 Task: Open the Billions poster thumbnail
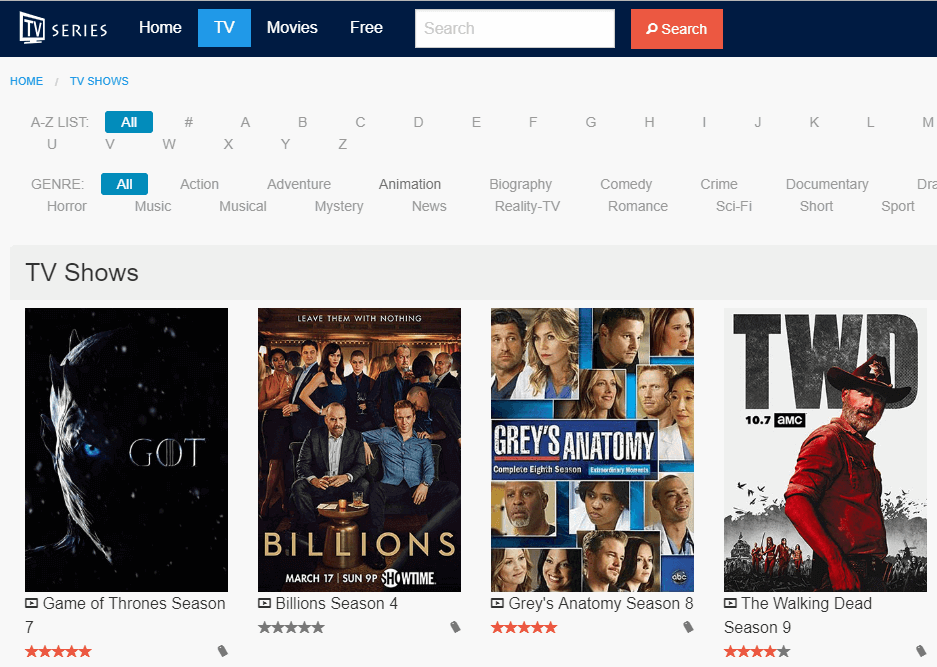pos(359,450)
